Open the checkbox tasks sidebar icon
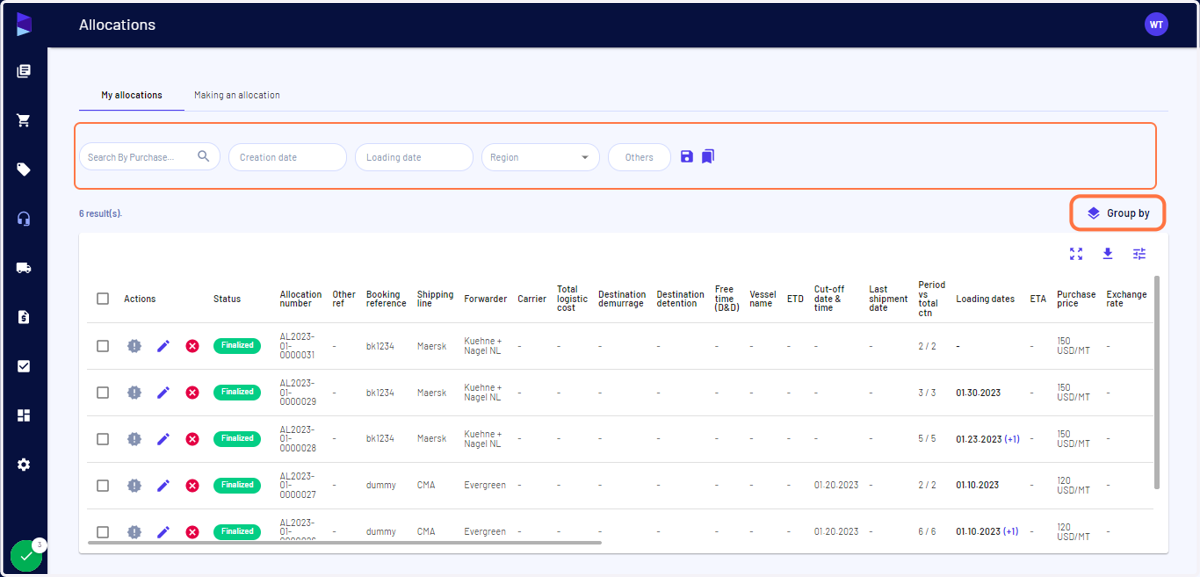The width and height of the screenshot is (1200, 577). (x=24, y=366)
